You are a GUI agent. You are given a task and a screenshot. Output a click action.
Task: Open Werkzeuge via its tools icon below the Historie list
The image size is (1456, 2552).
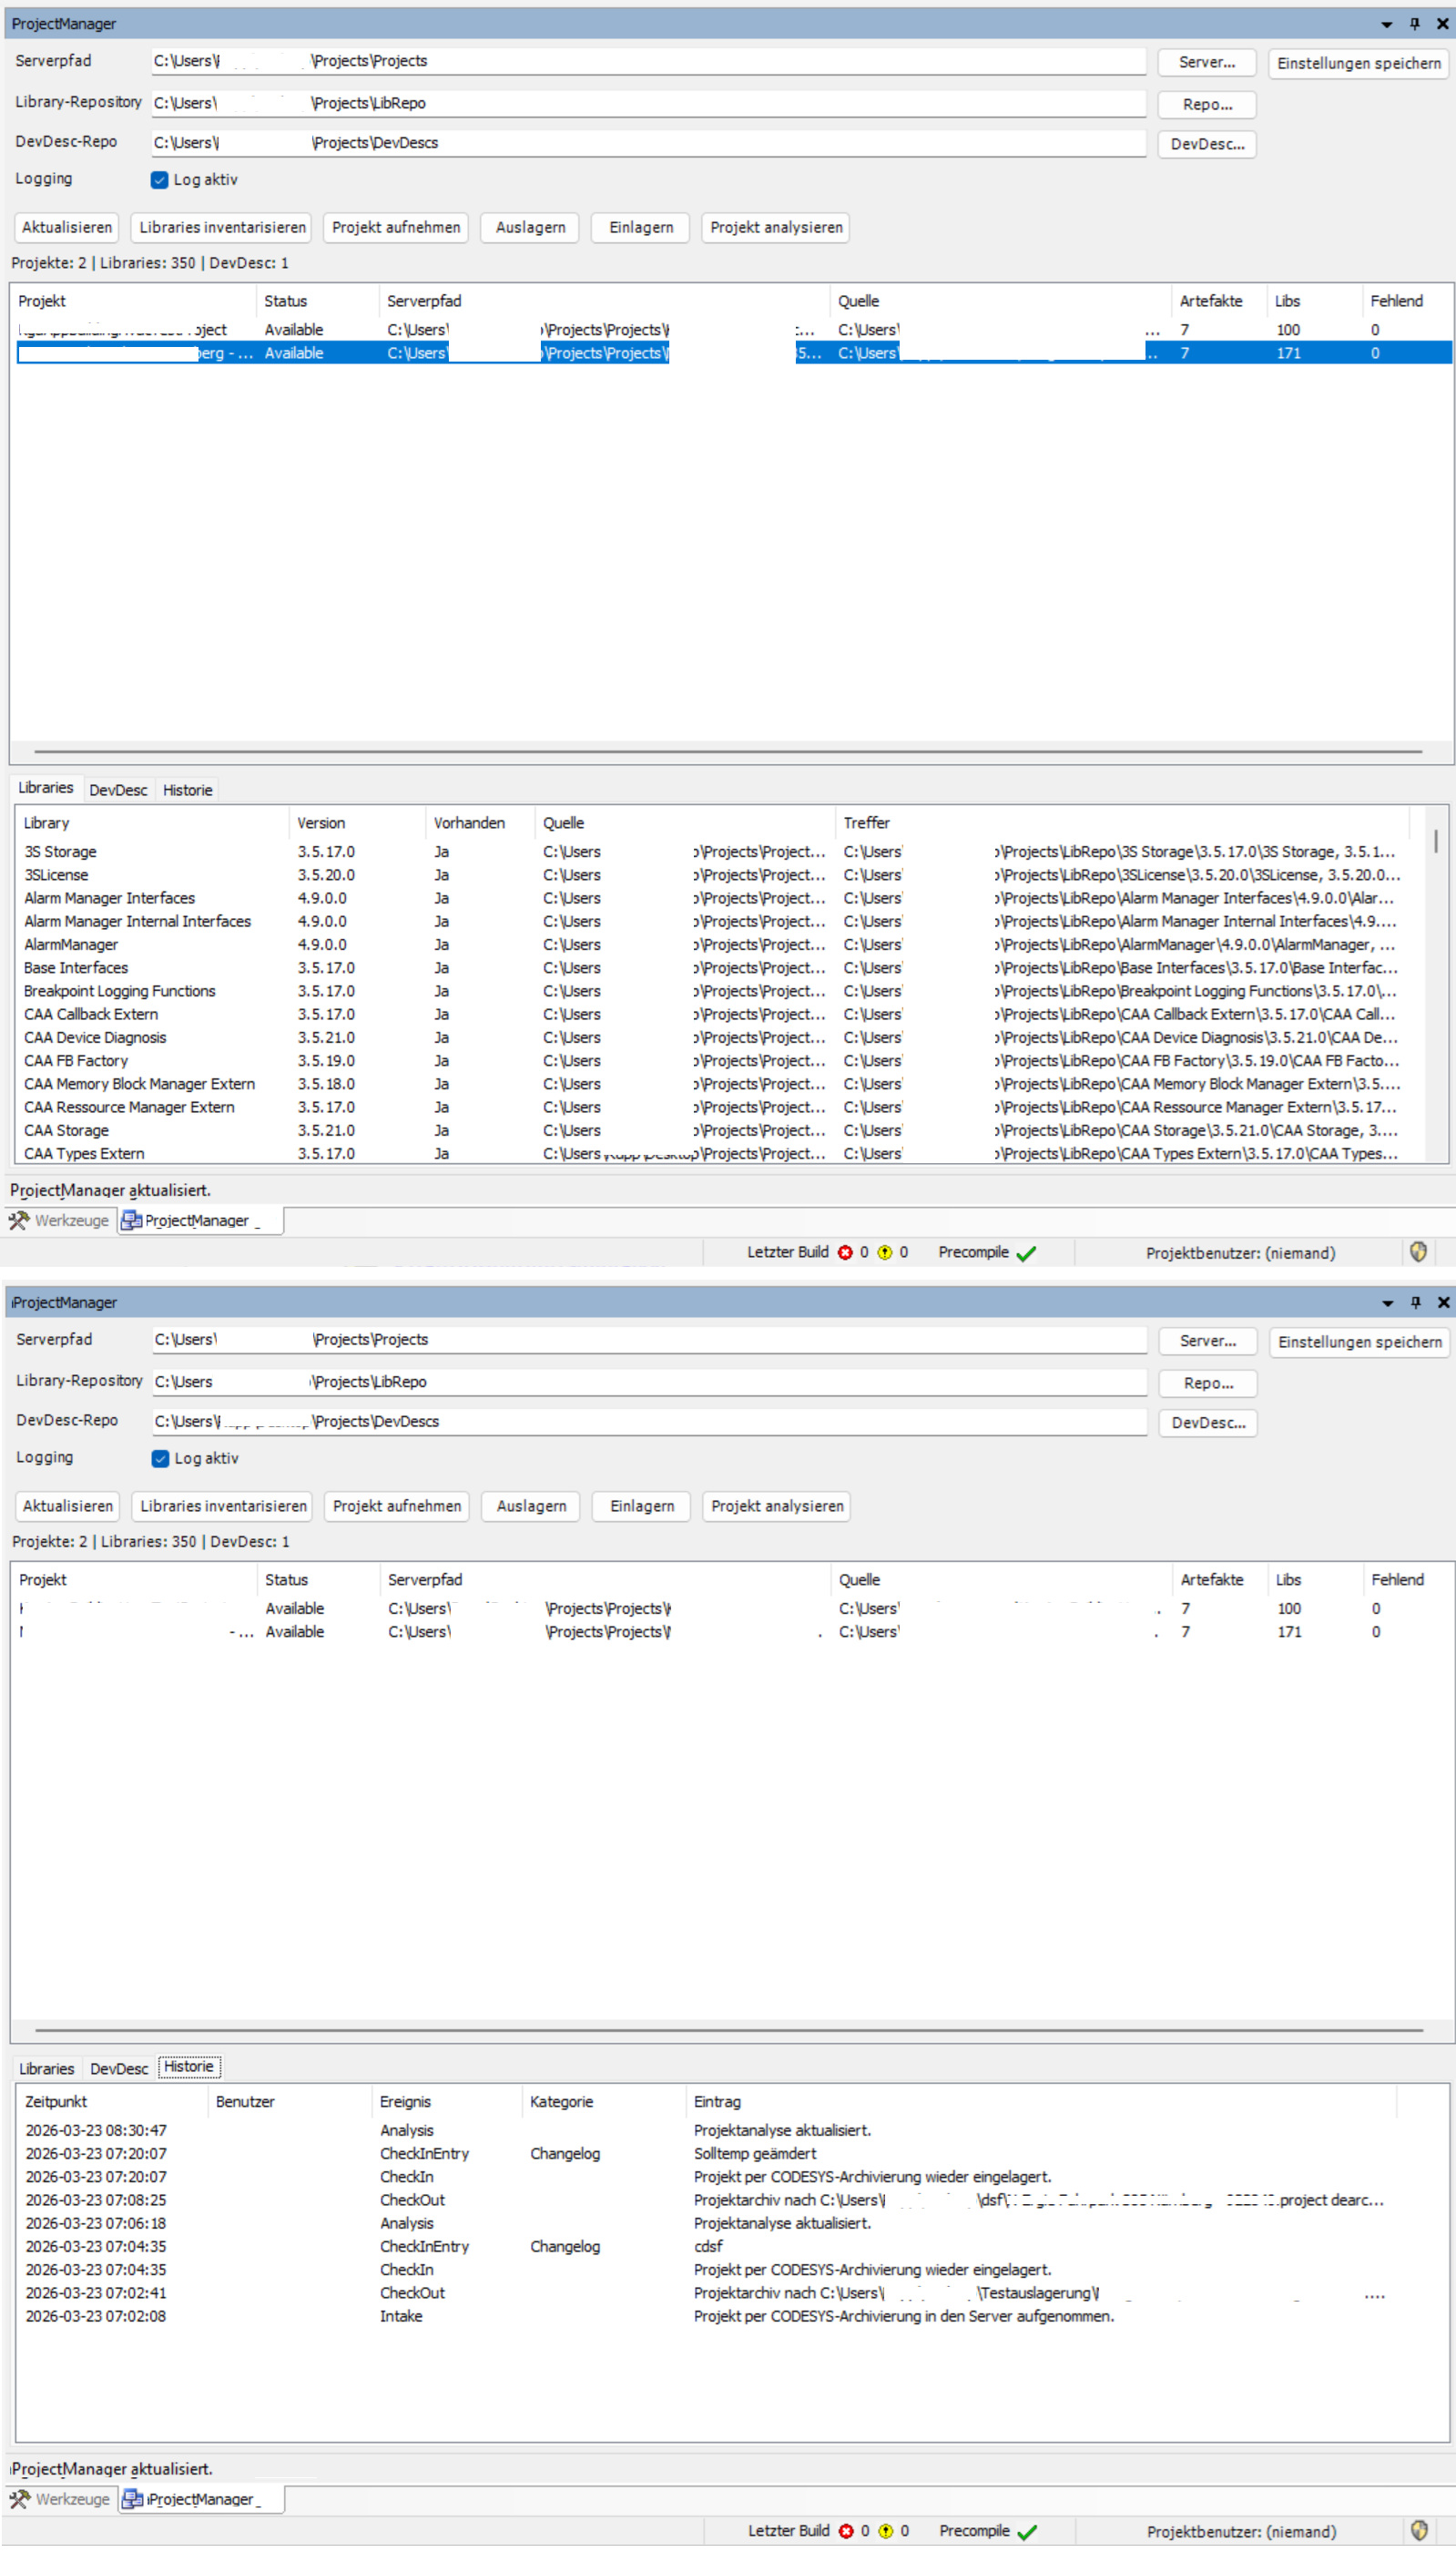tap(19, 2498)
